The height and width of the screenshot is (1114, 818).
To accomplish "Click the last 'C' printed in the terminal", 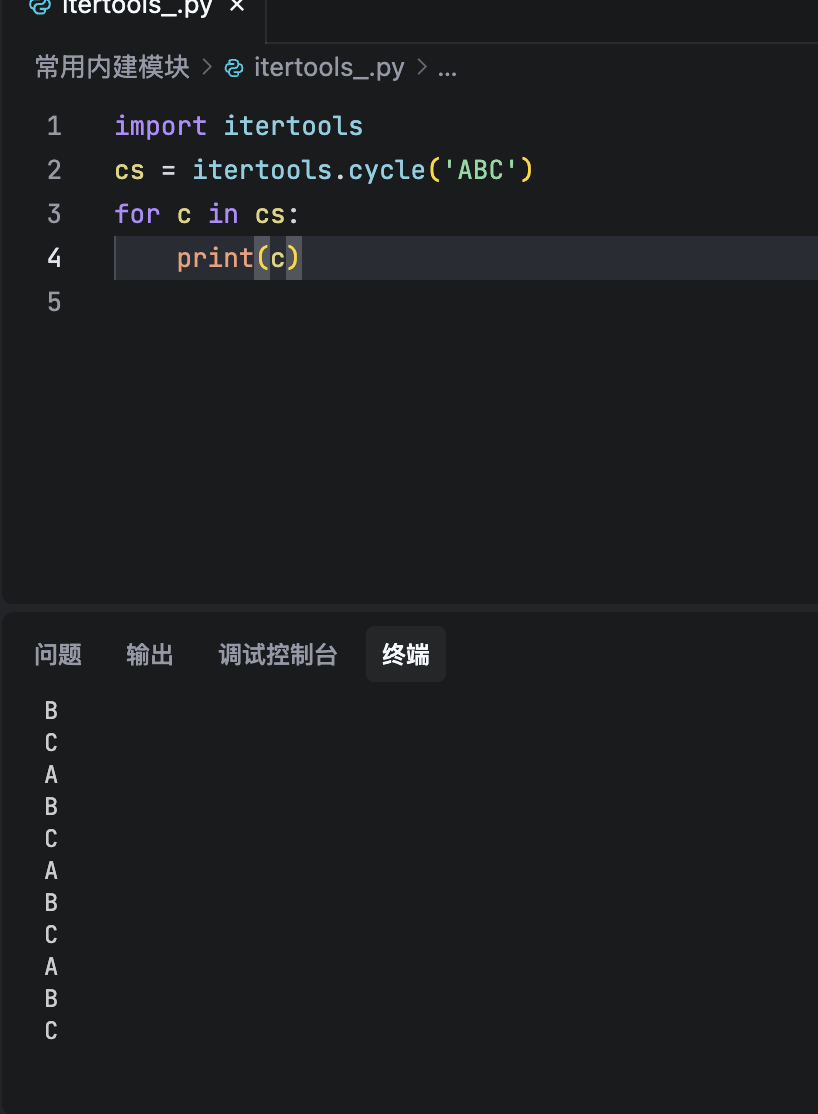I will click(50, 1030).
